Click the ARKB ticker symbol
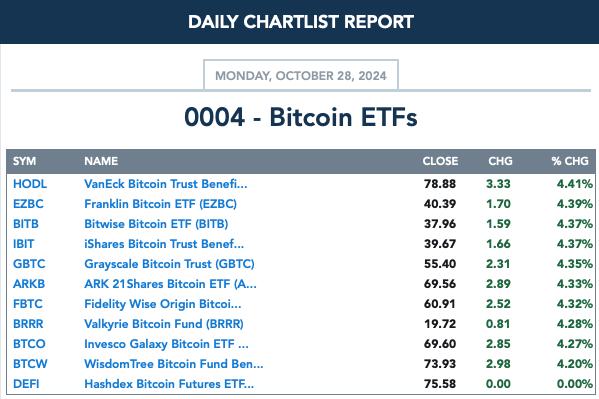 click(29, 284)
